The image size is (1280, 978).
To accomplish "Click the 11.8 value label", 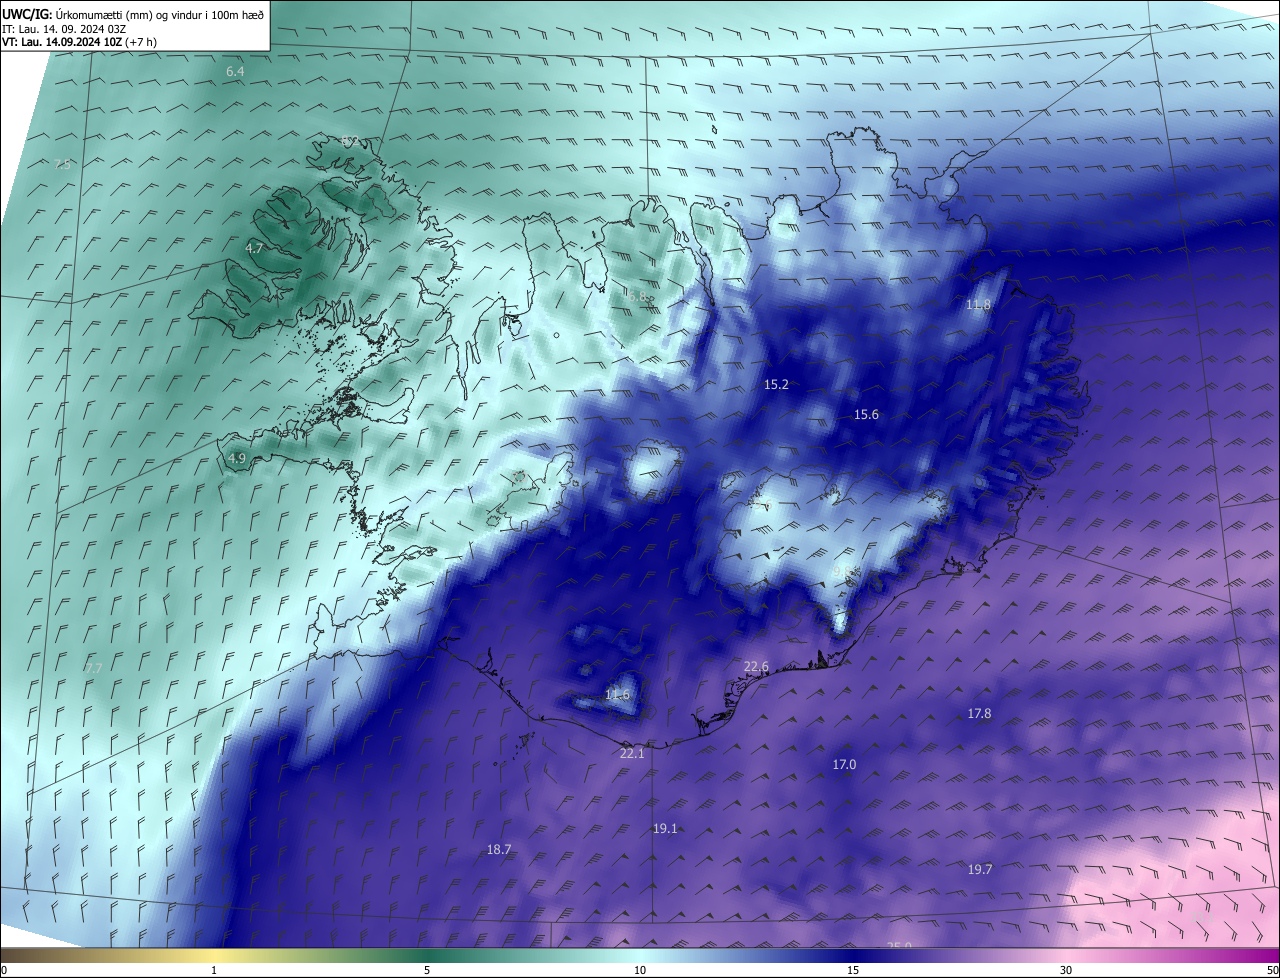I will [x=978, y=304].
